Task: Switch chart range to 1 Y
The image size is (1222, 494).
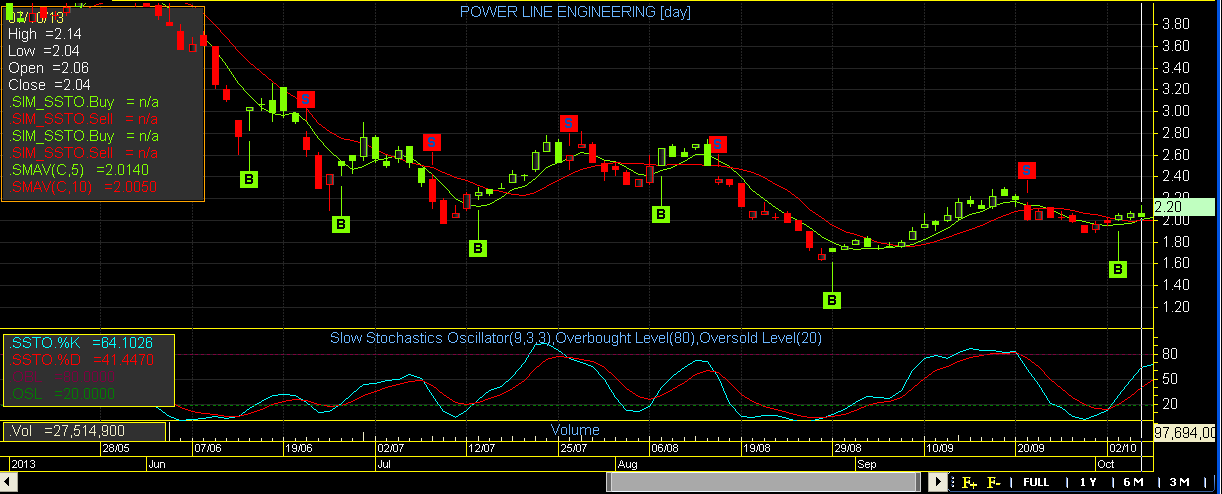Action: click(x=1088, y=482)
